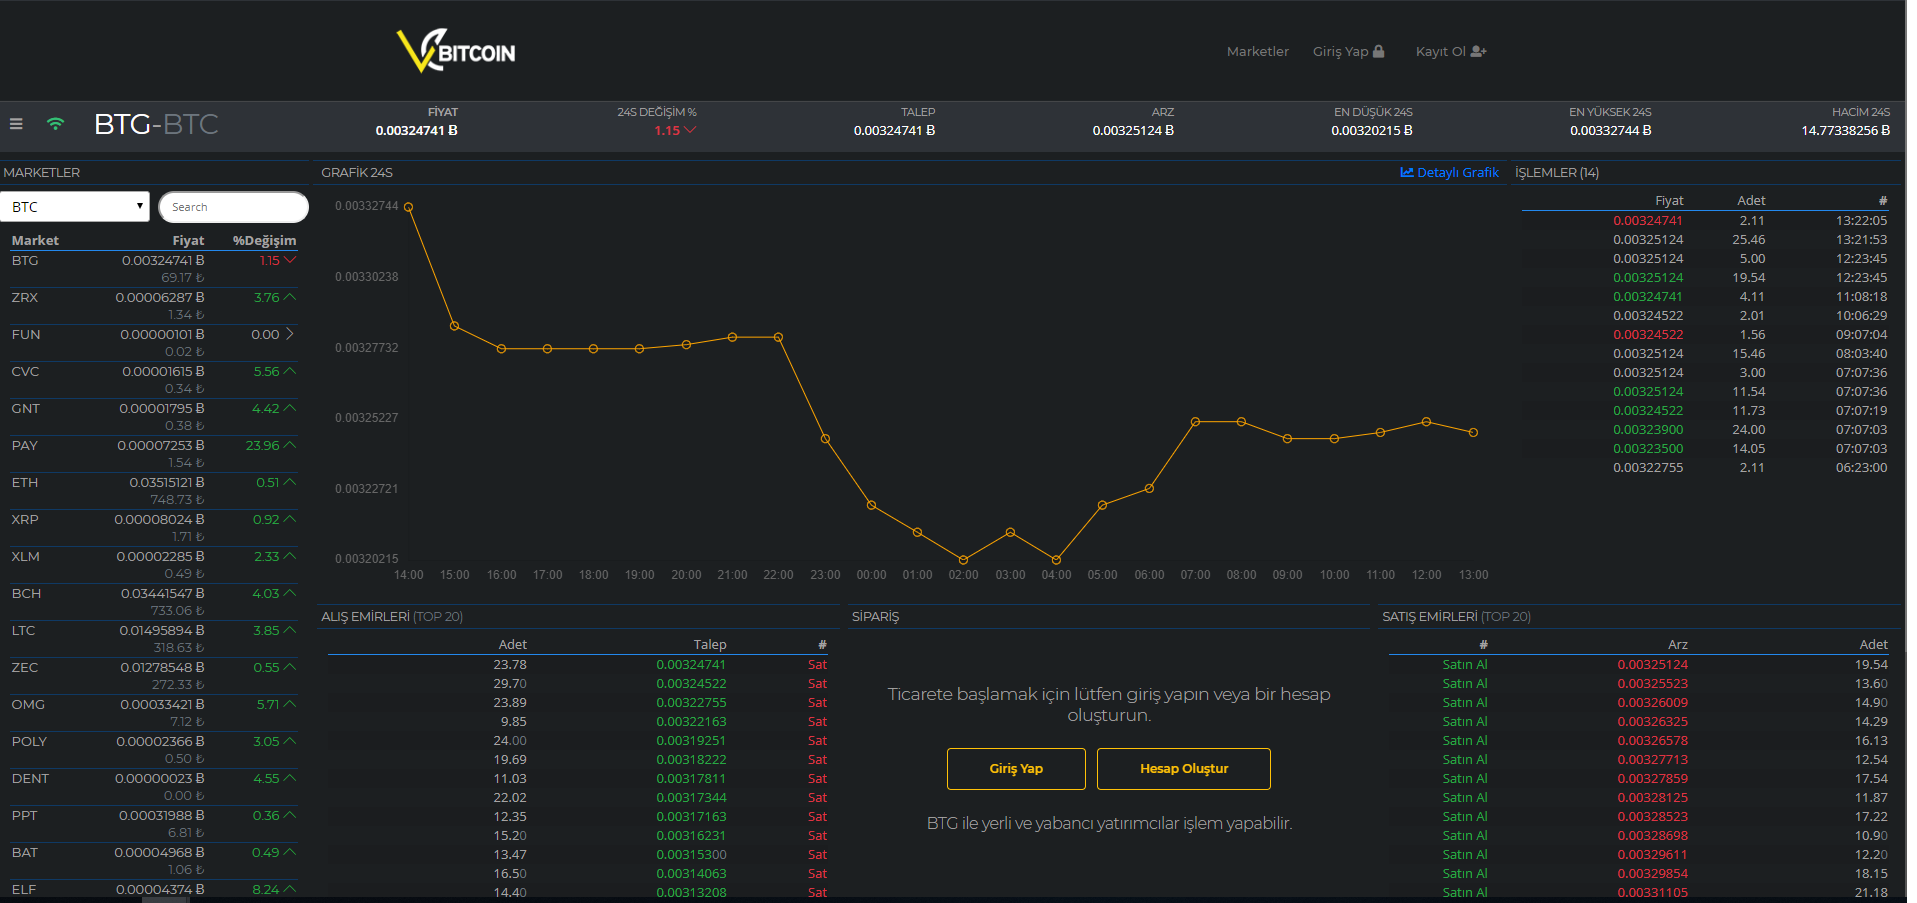Click the 02:00 data point on chart
The width and height of the screenshot is (1917, 903).
[963, 560]
